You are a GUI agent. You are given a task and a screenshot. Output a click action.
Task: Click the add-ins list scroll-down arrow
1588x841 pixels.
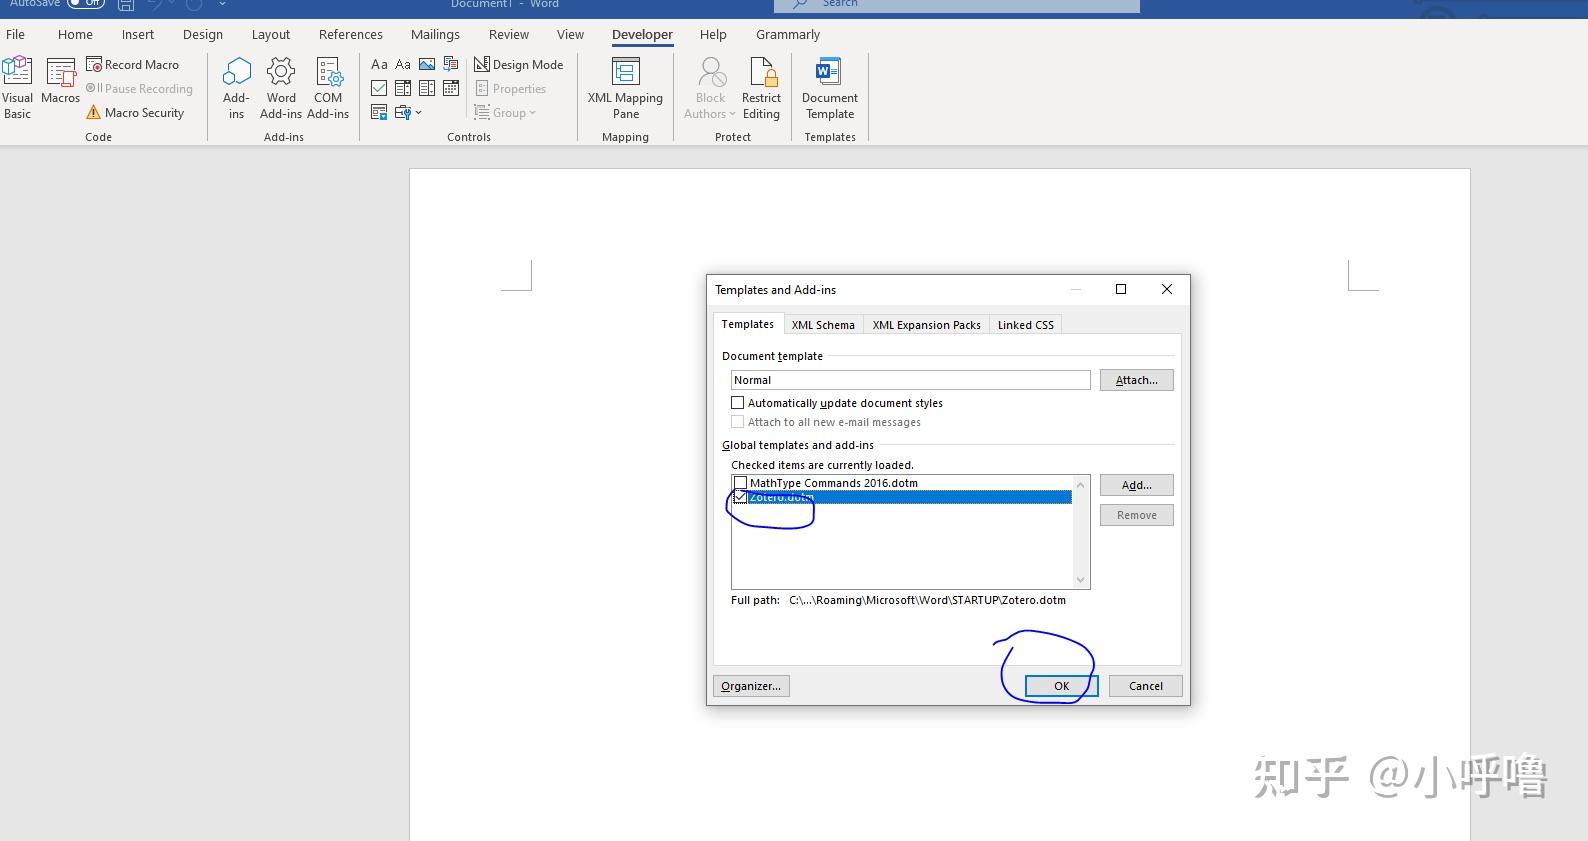(1080, 580)
